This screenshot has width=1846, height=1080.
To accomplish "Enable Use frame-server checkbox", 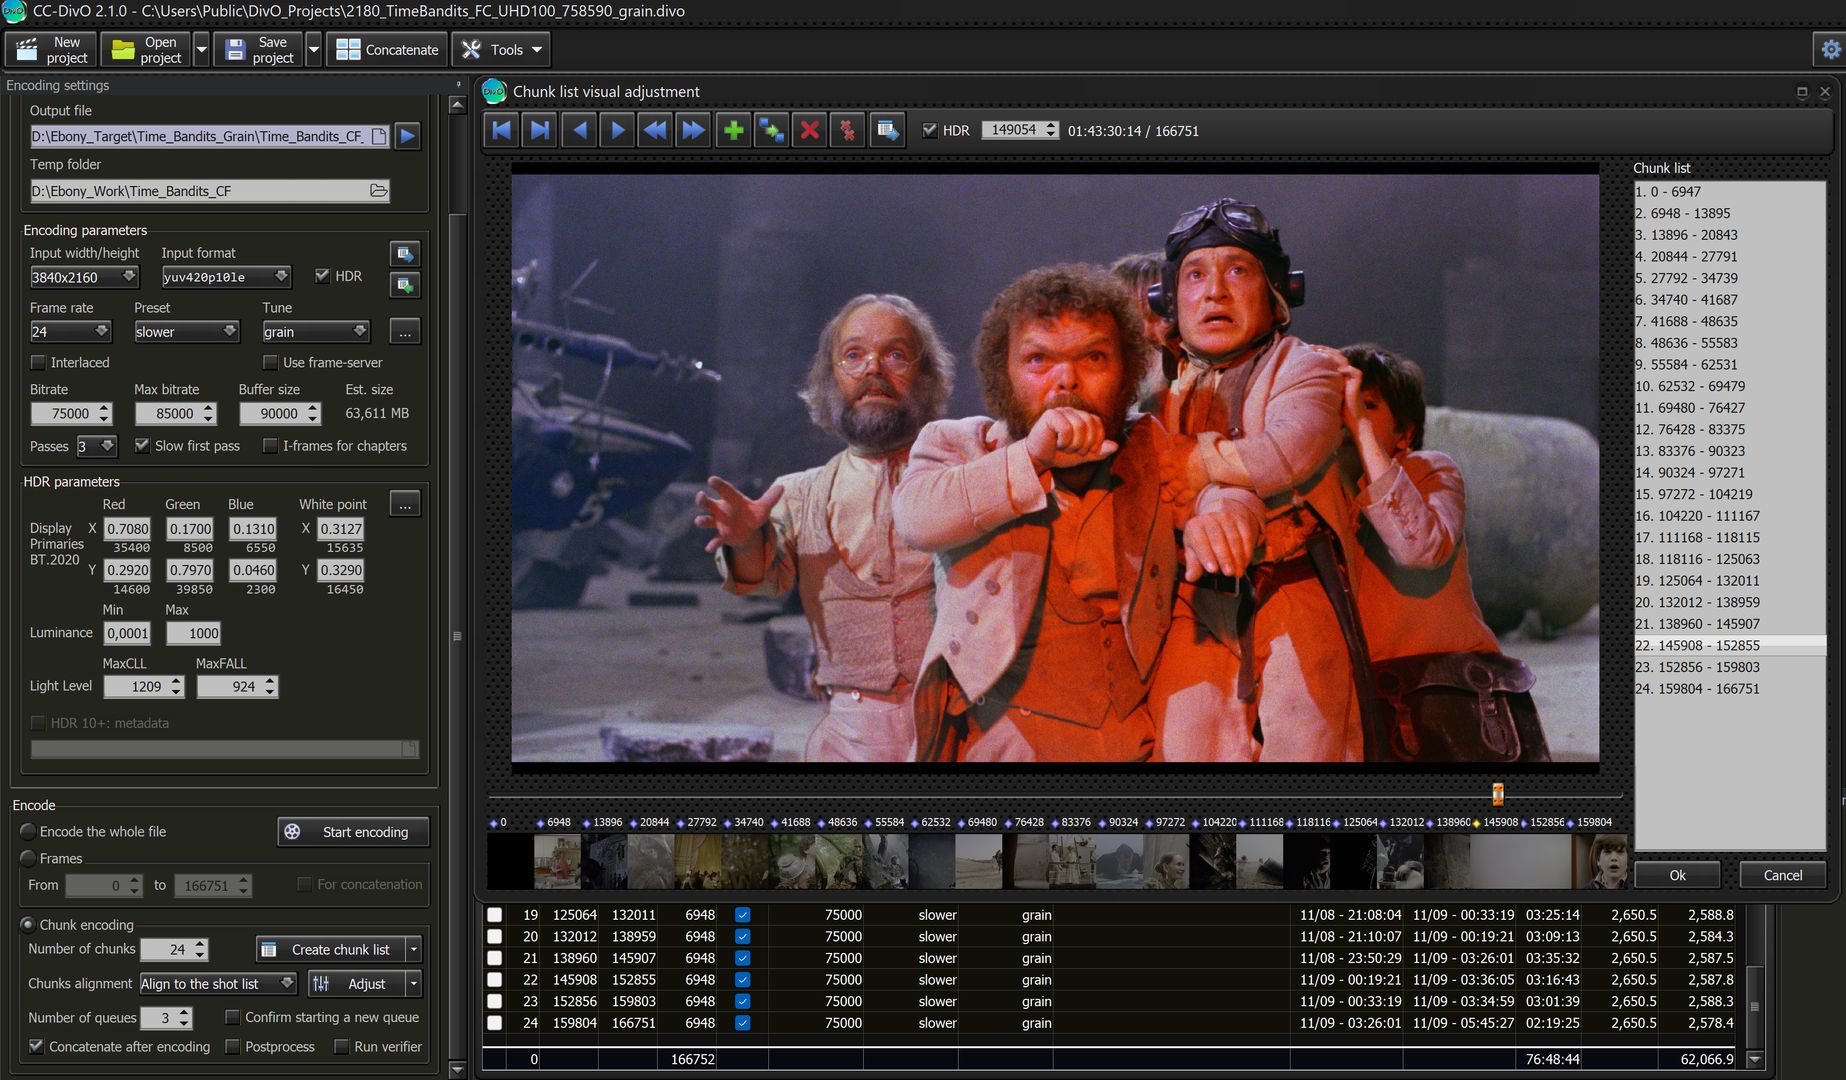I will tap(270, 362).
